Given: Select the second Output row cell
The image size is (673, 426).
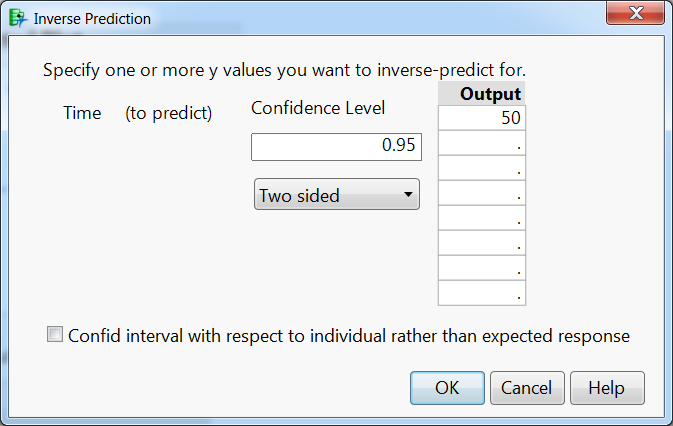Looking at the screenshot, I should [482, 143].
